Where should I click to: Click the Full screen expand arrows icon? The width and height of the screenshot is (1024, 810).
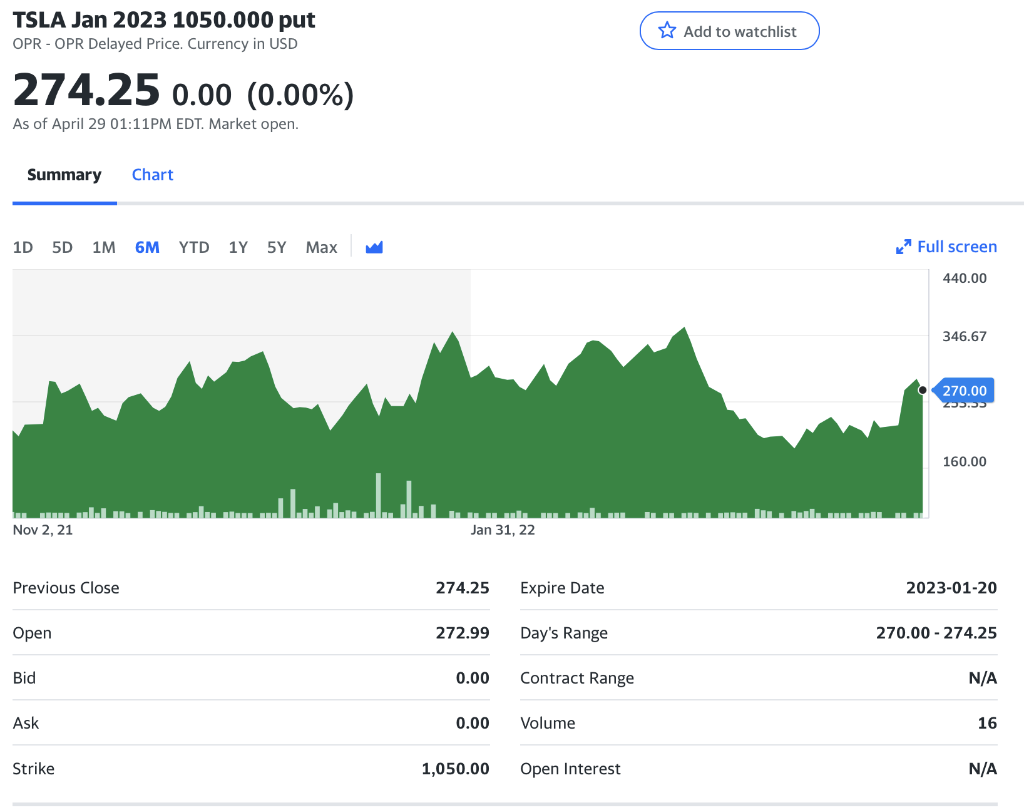point(903,247)
